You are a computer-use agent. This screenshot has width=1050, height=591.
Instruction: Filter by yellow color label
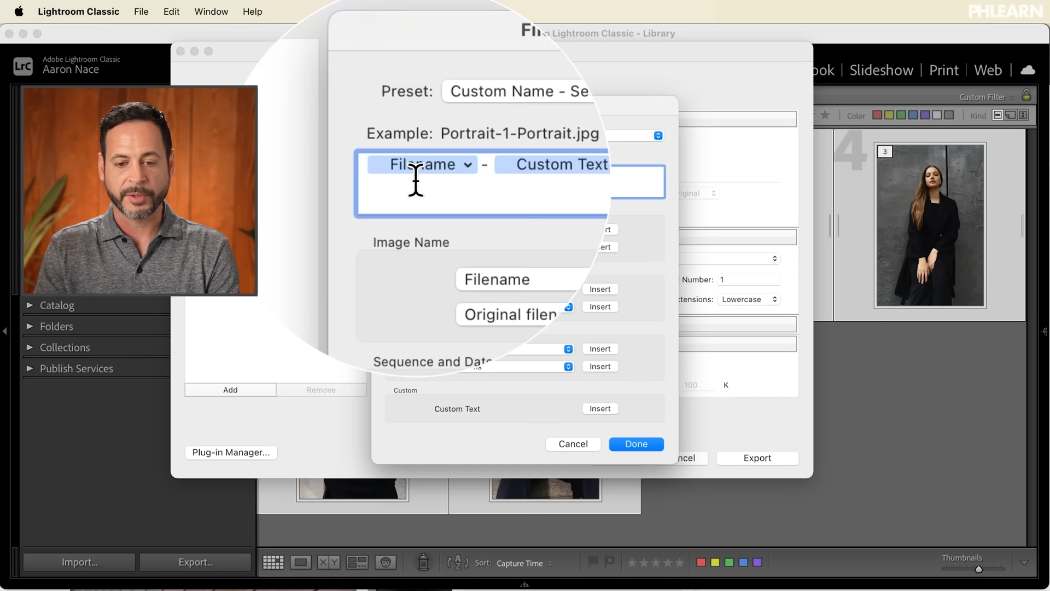point(889,115)
